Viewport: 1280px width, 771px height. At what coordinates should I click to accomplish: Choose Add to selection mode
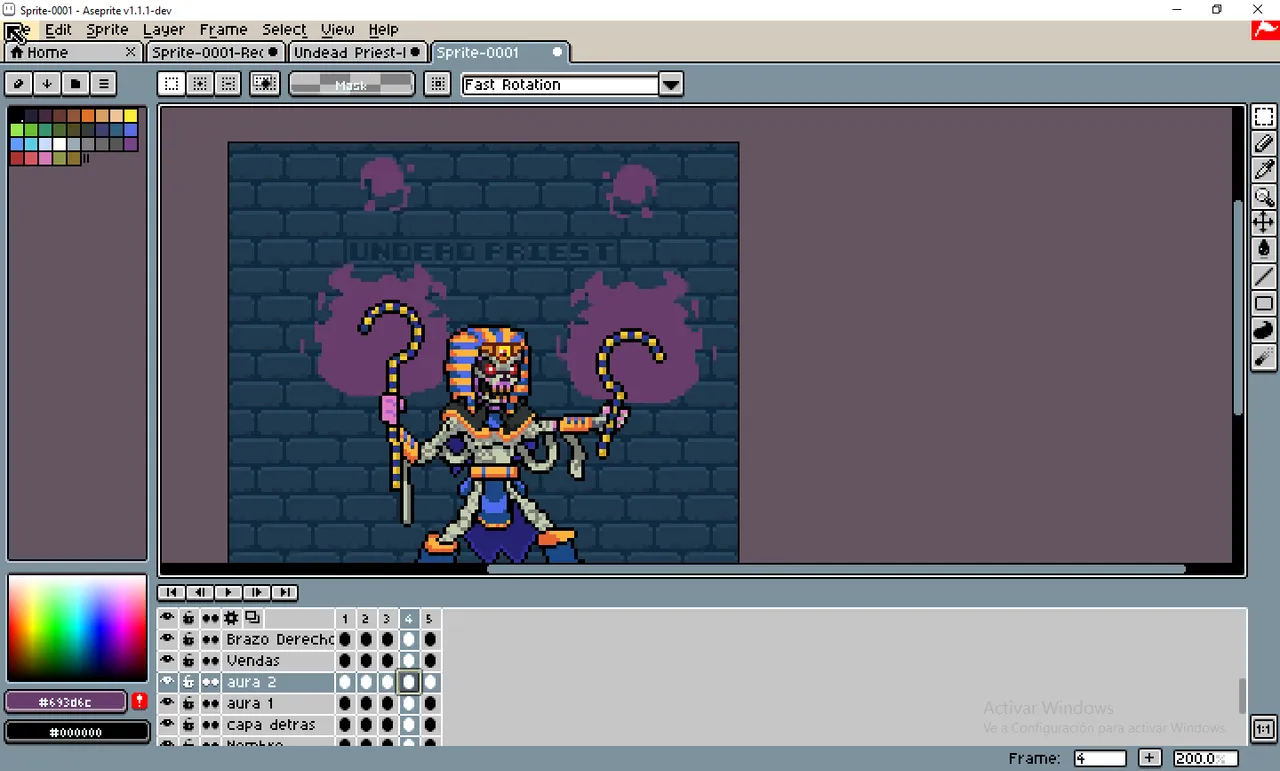pos(200,84)
